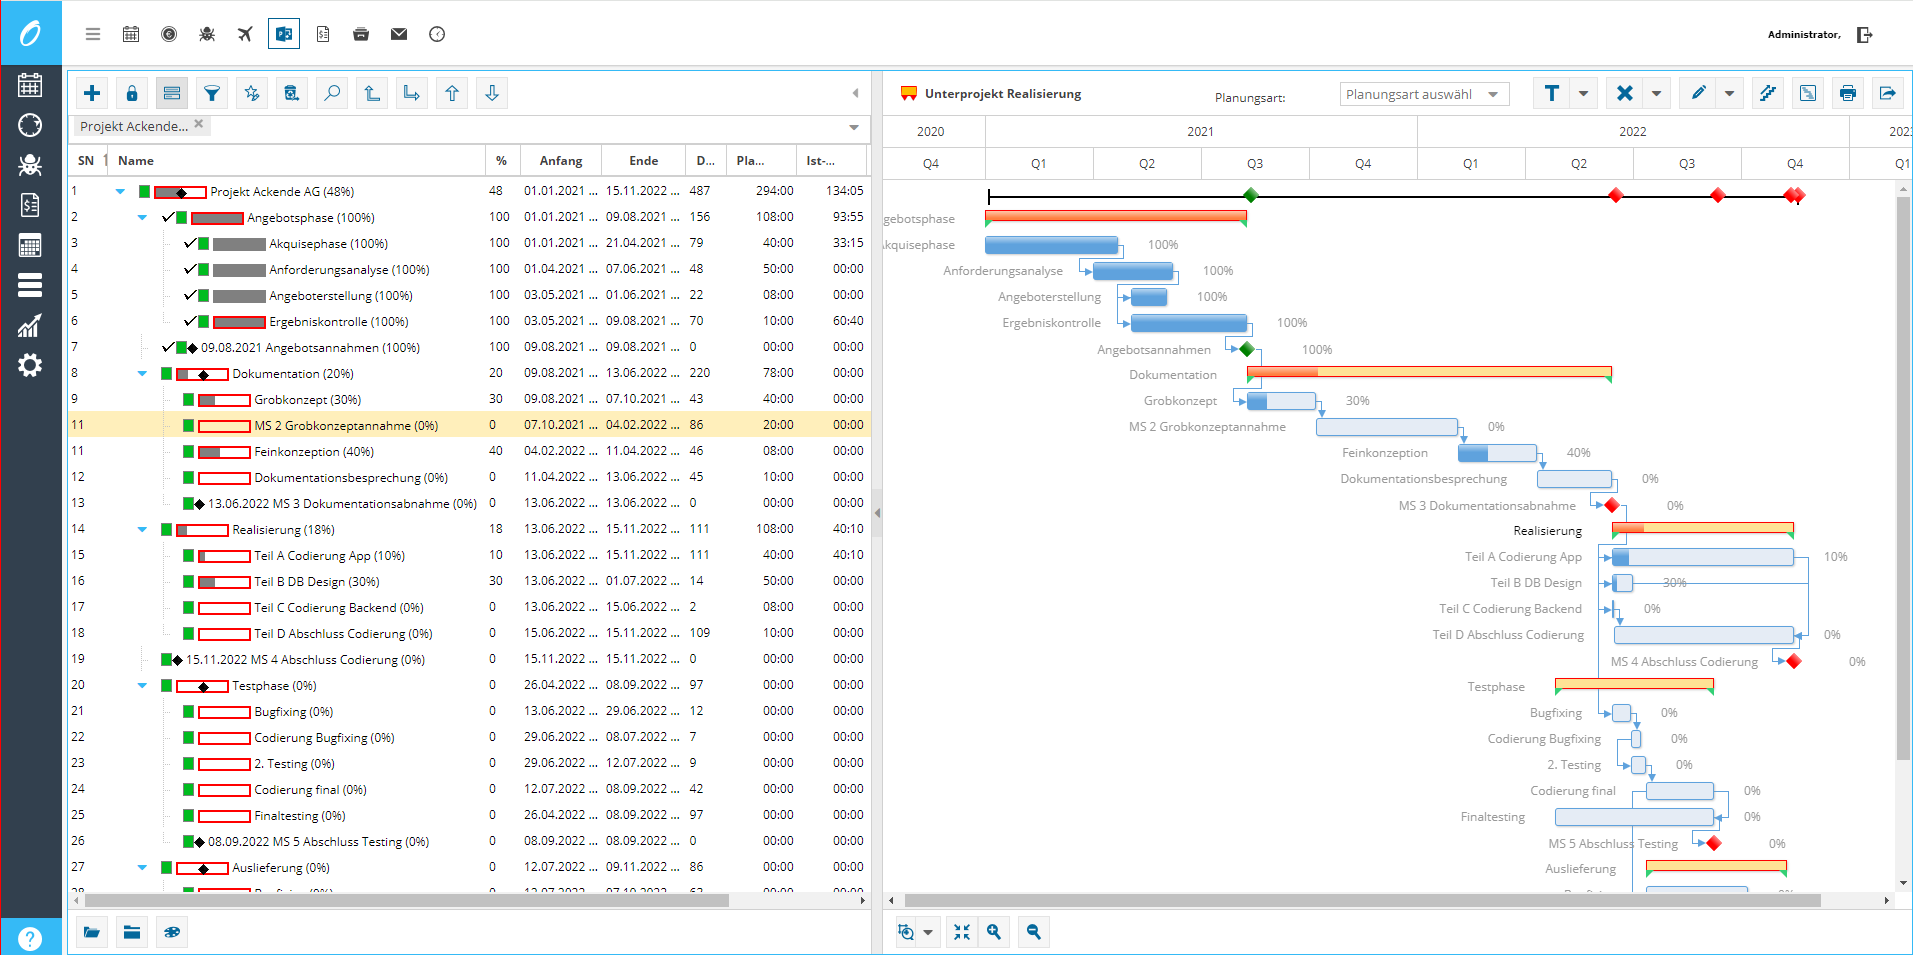Click the bug icon in top toolbar
This screenshot has width=1913, height=955.
pos(207,34)
